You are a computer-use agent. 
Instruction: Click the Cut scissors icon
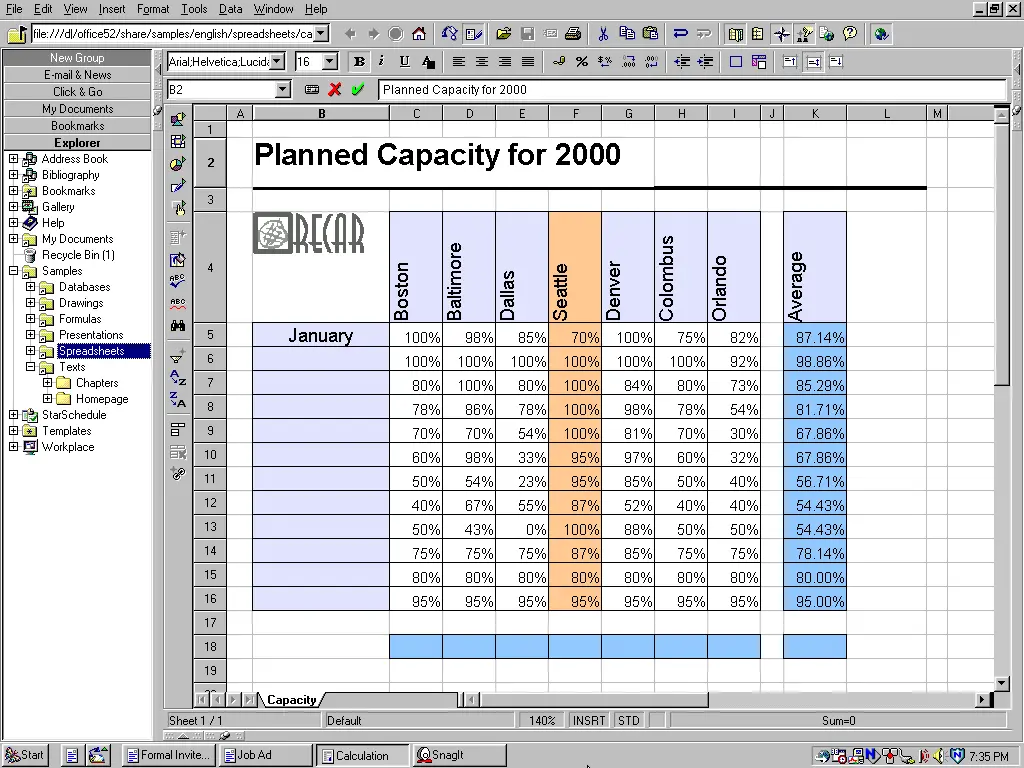tap(604, 34)
